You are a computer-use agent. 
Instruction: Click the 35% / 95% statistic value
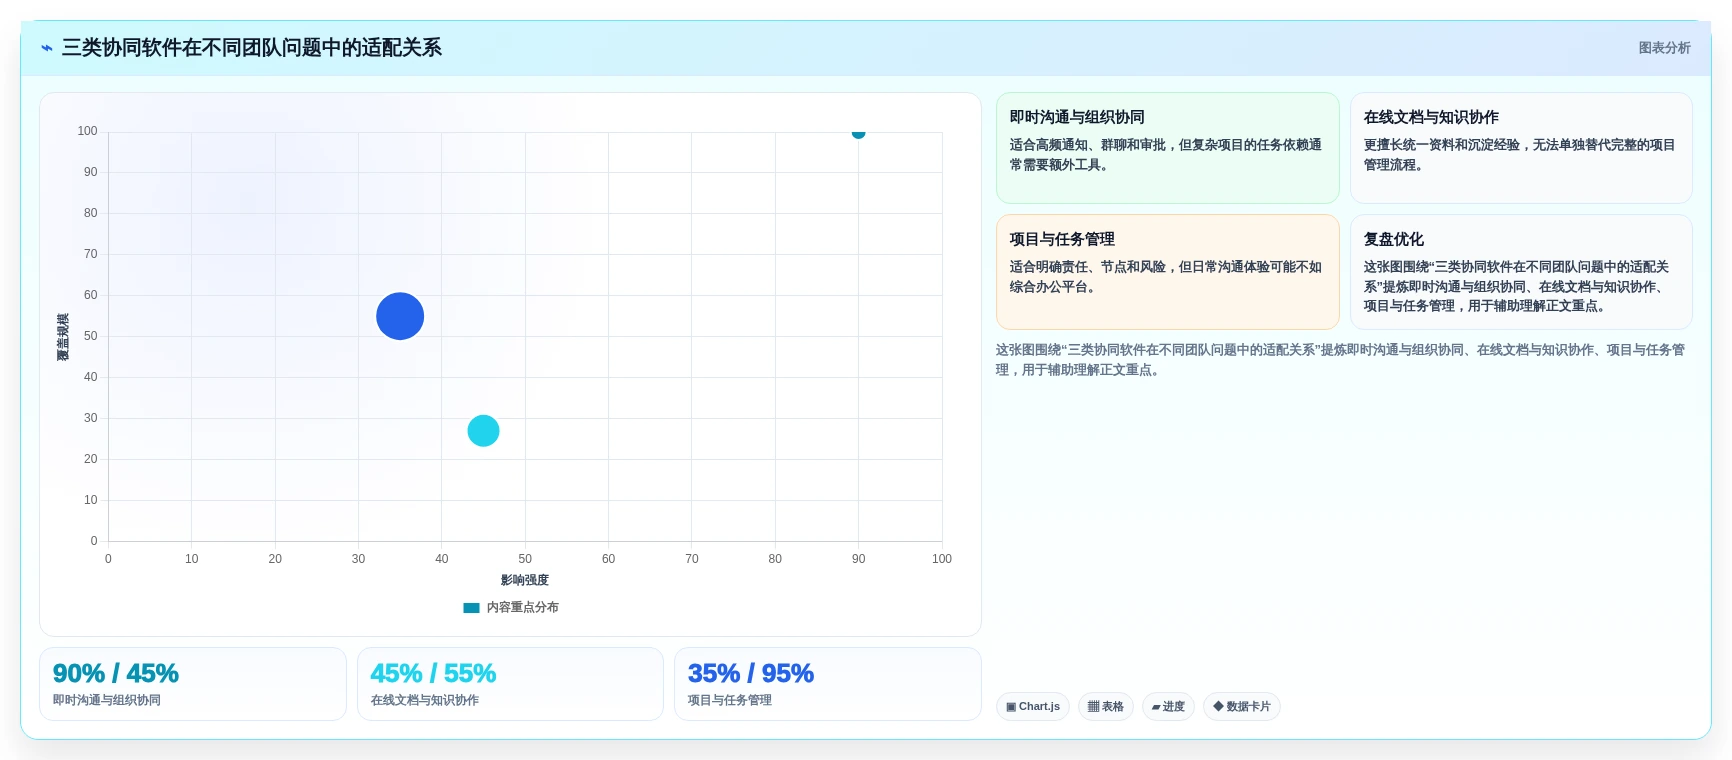click(751, 673)
